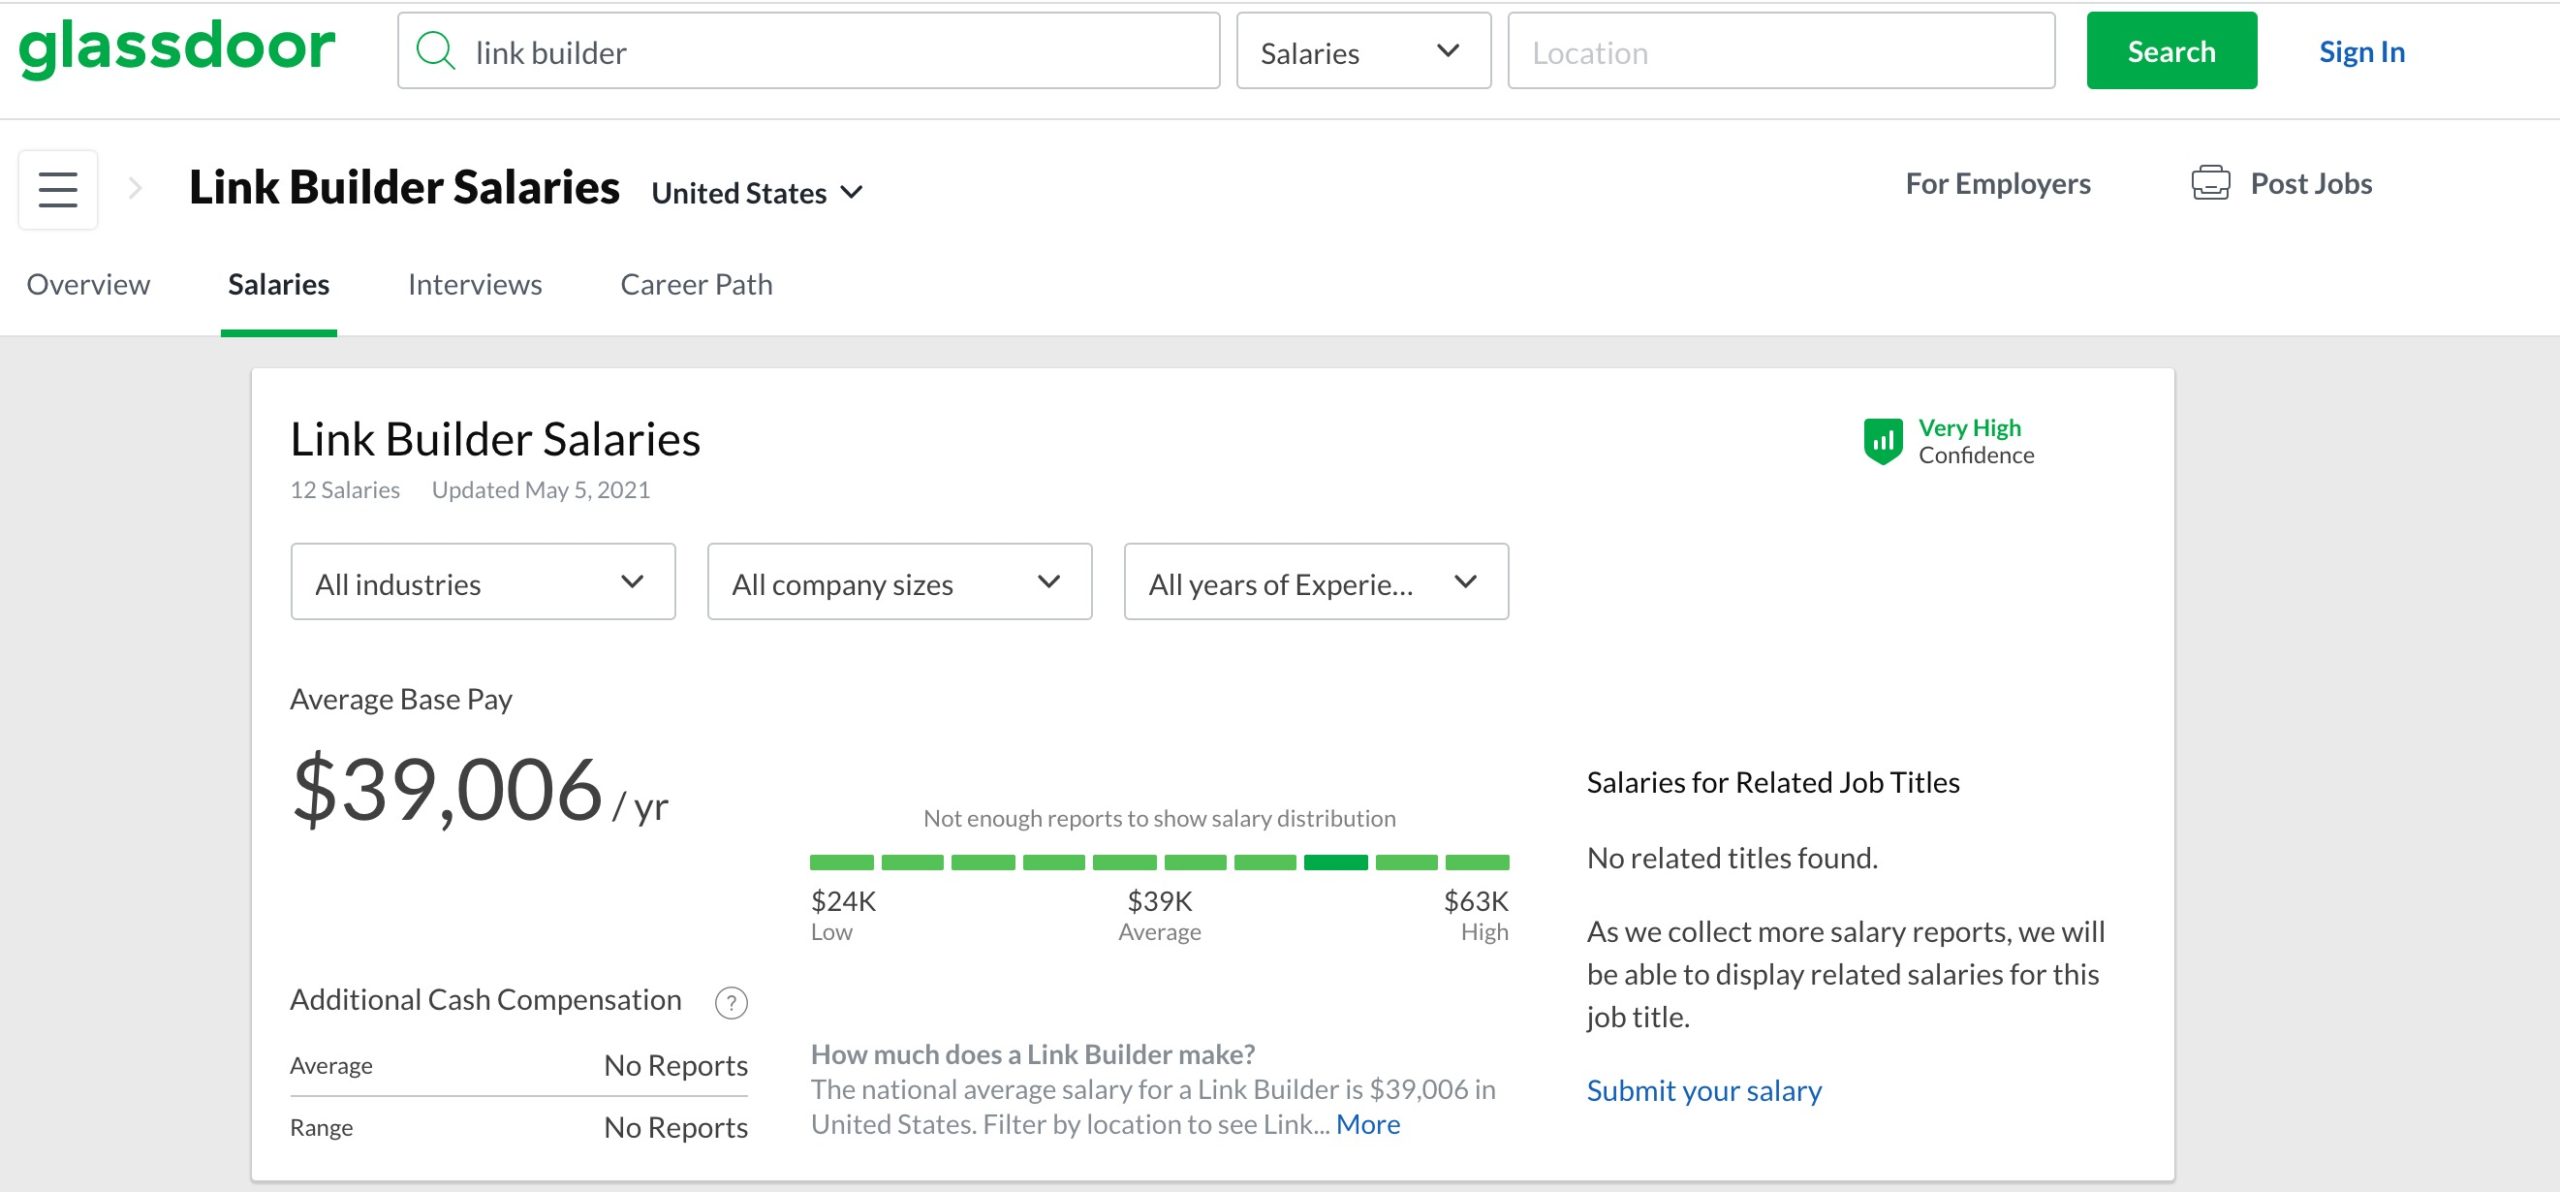Open the Salaries search type dropdown
The width and height of the screenshot is (2560, 1192).
[x=1363, y=51]
